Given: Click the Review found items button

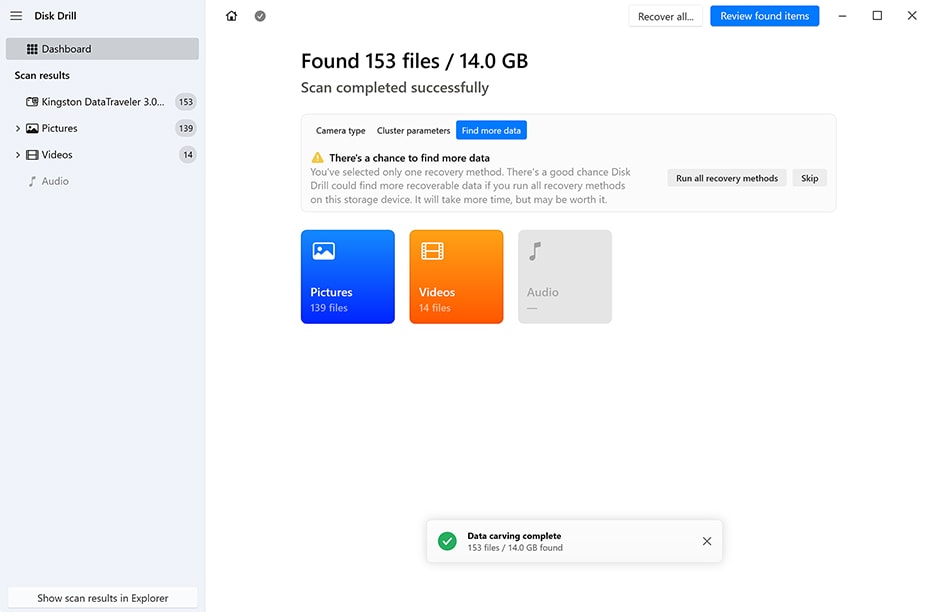Looking at the screenshot, I should pyautogui.click(x=764, y=16).
